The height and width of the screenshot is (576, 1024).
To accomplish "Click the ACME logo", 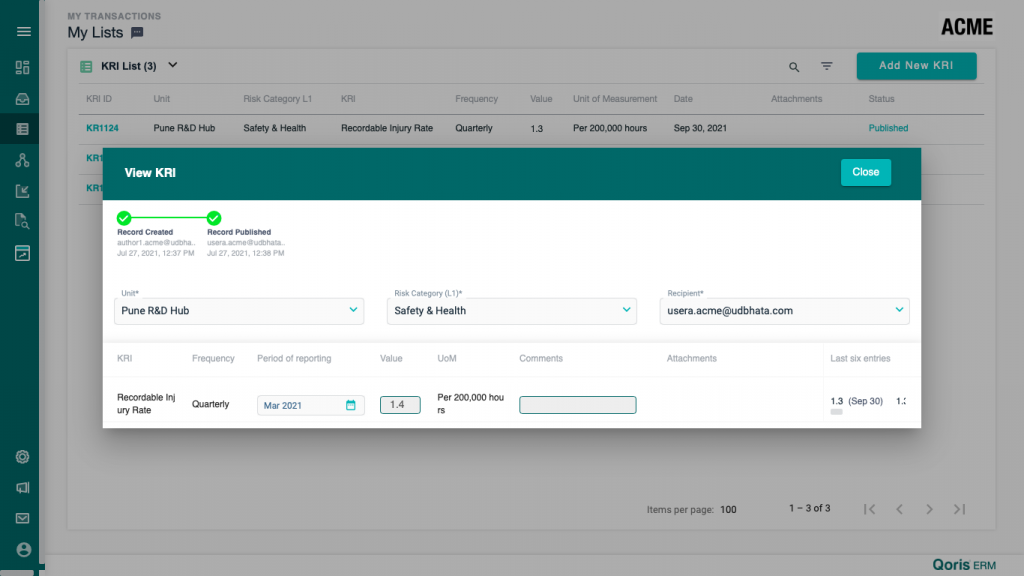I will click(967, 27).
